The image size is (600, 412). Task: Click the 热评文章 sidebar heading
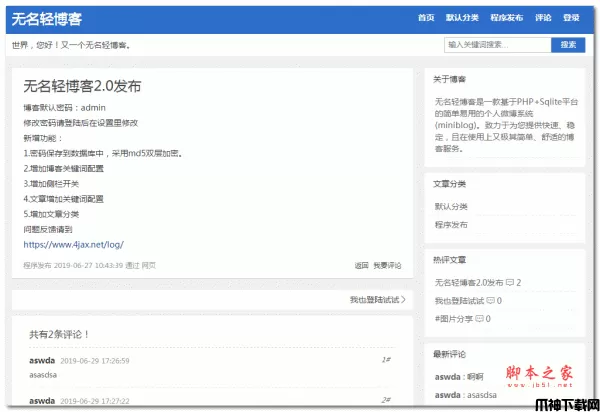coord(449,260)
